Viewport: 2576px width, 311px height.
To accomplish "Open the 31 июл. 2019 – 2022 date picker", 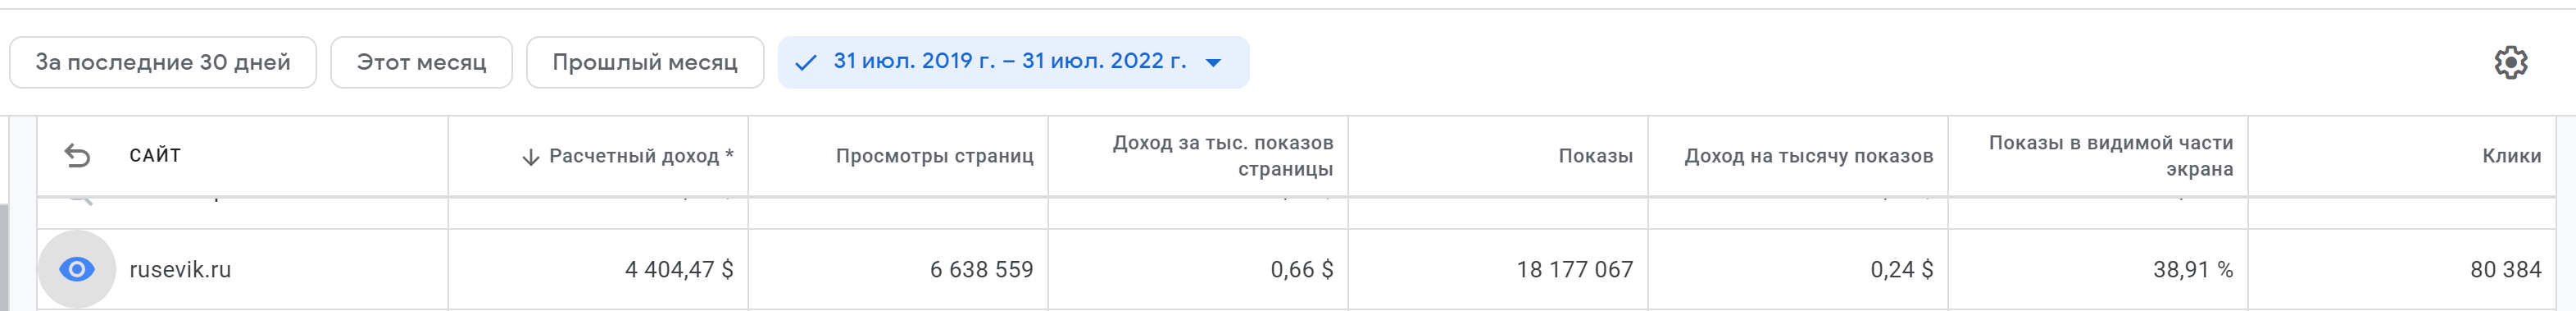I will pyautogui.click(x=1013, y=62).
